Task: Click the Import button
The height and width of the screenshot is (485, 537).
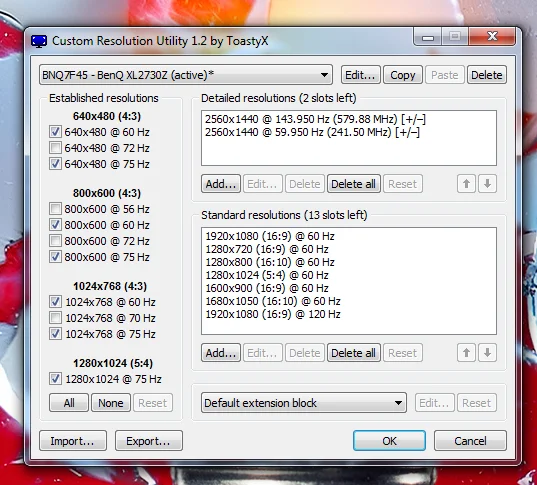Action: pyautogui.click(x=73, y=441)
